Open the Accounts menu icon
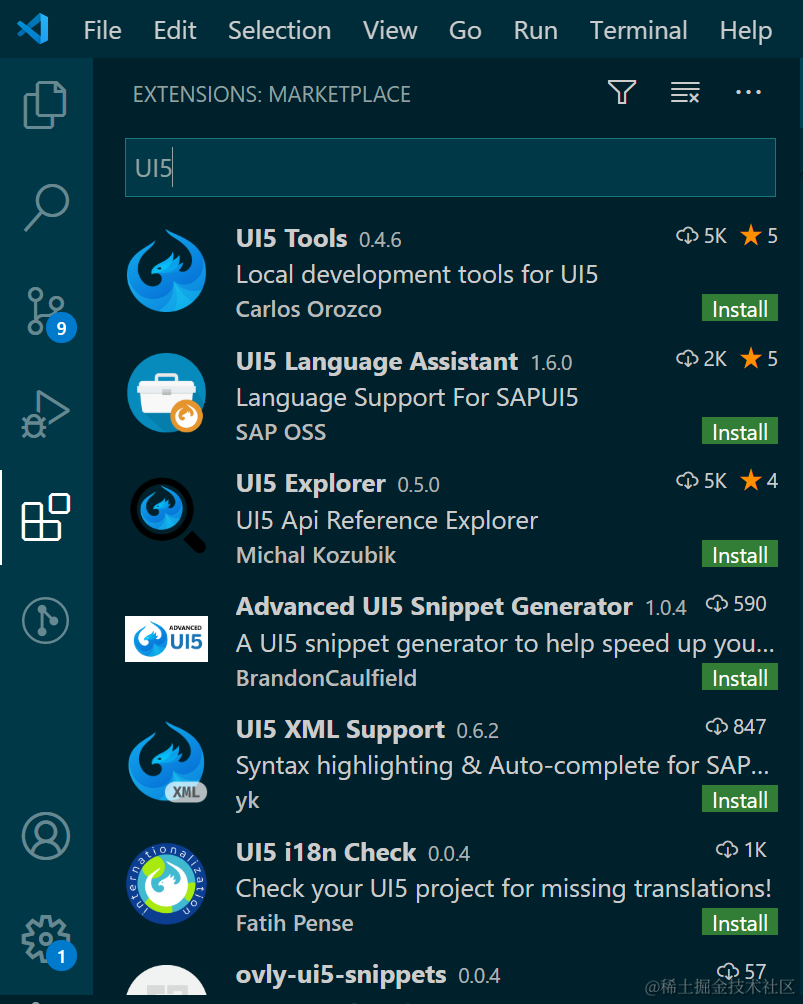This screenshot has width=803, height=1004. click(45, 836)
